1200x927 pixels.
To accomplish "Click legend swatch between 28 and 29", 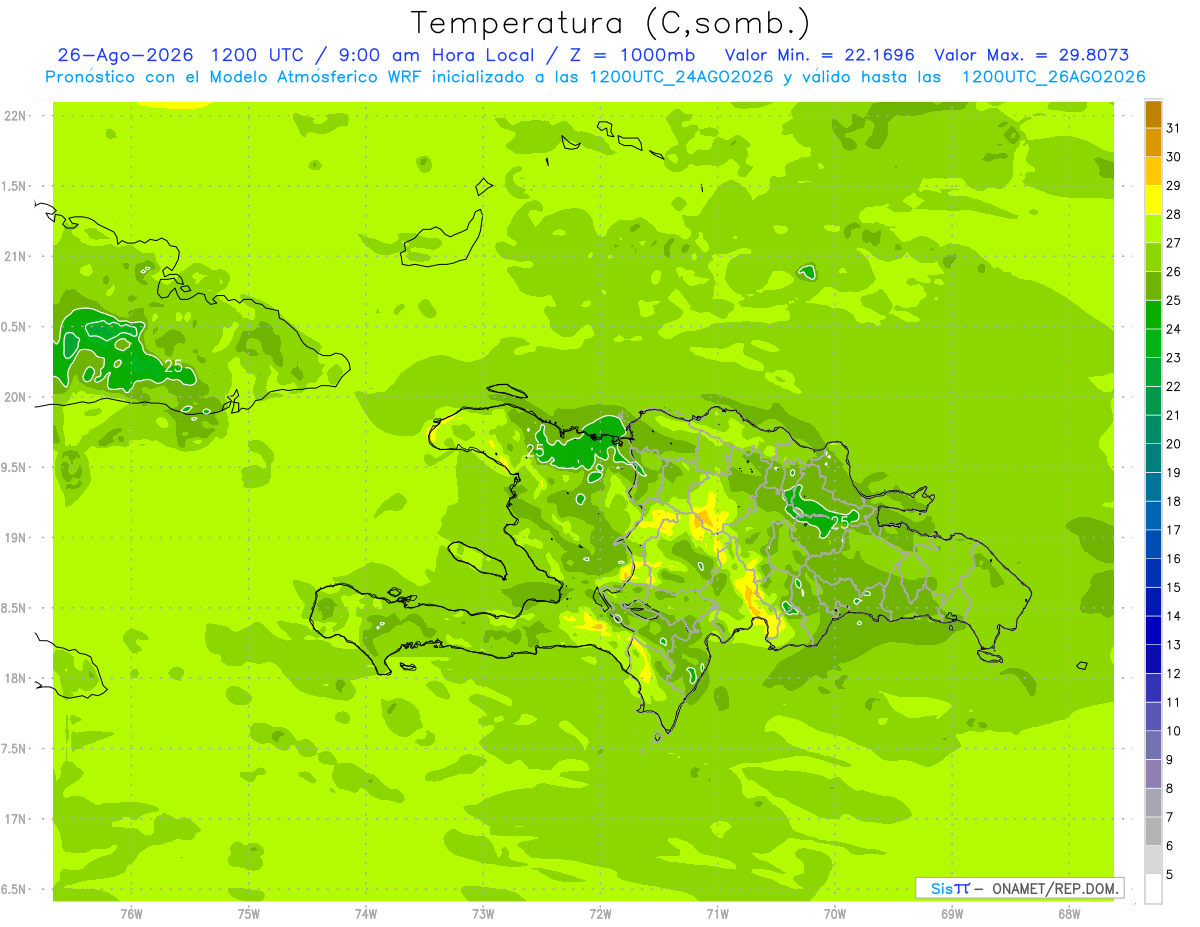I will coord(1153,200).
